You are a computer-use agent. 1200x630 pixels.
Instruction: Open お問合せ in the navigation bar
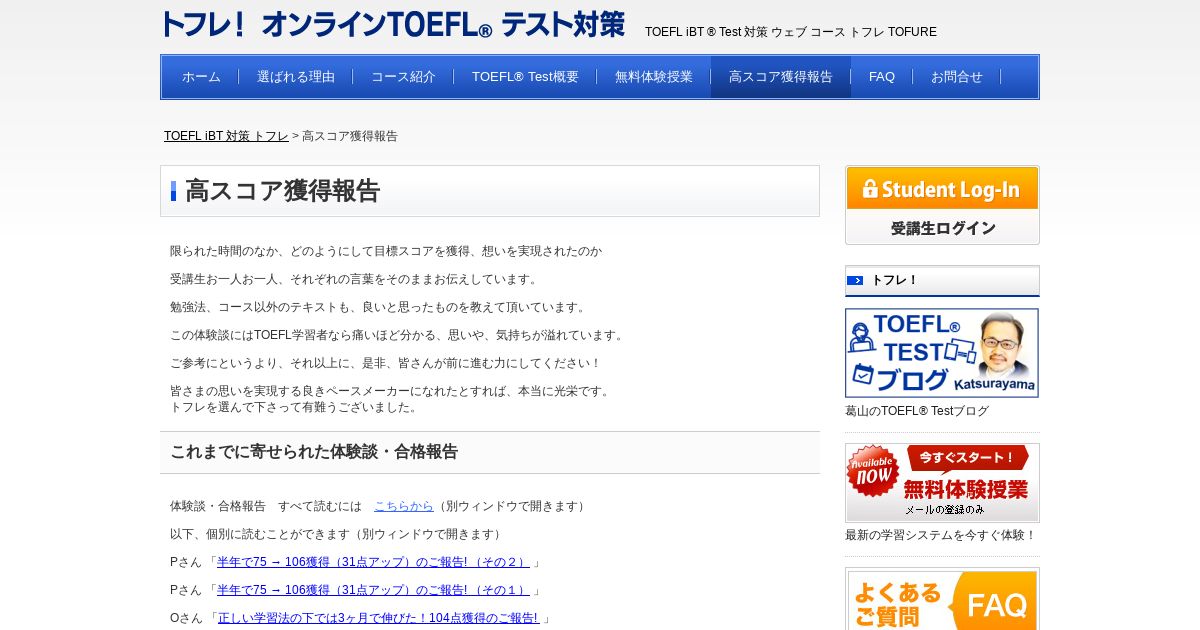click(957, 77)
